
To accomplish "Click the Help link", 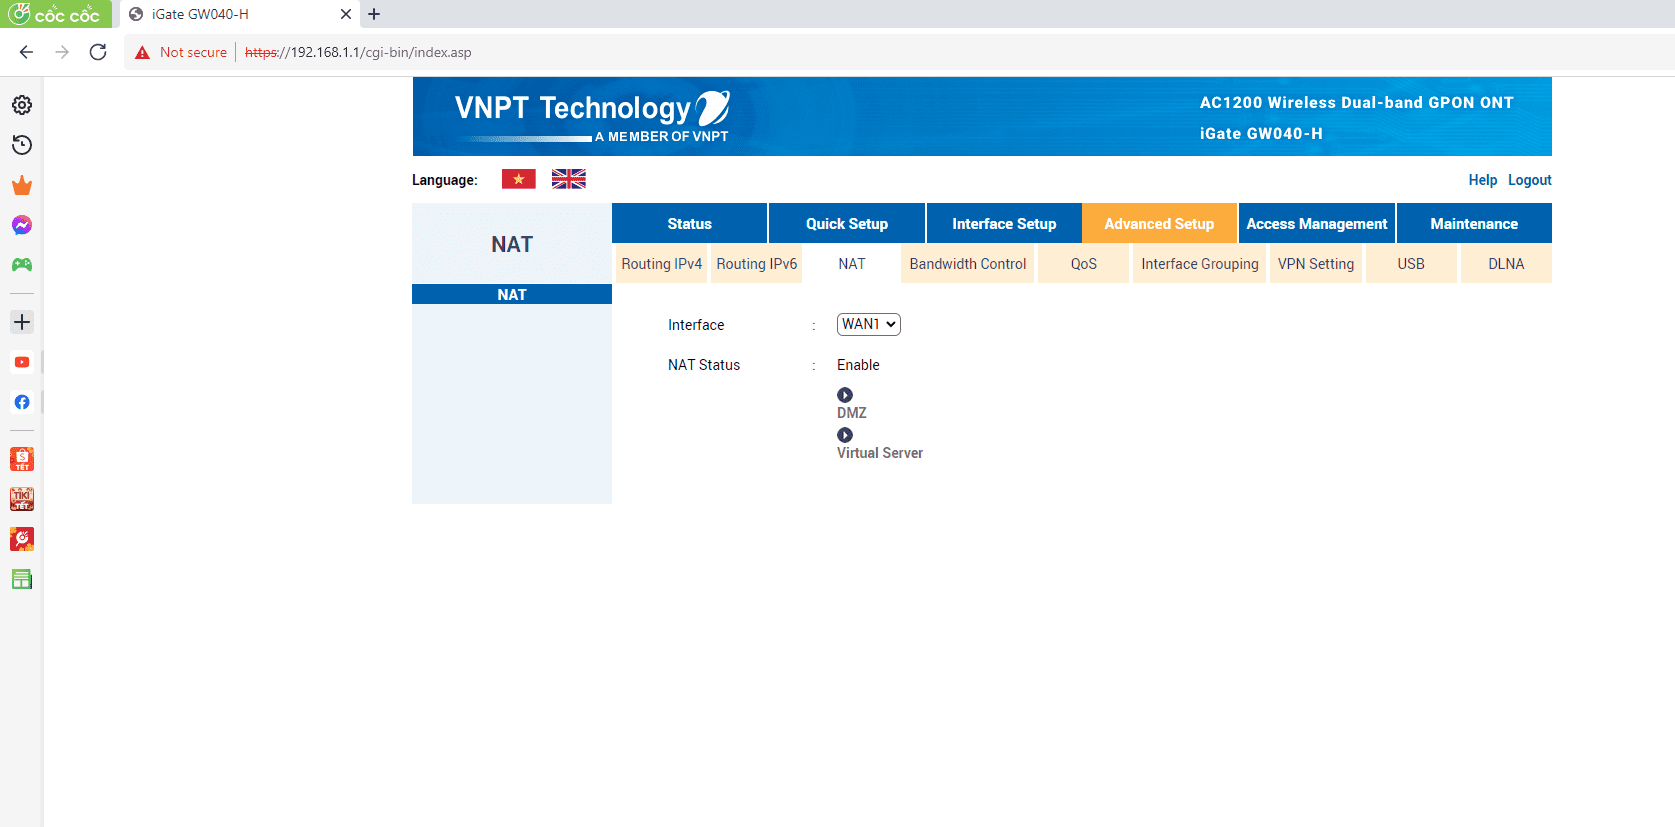I will (x=1483, y=180).
